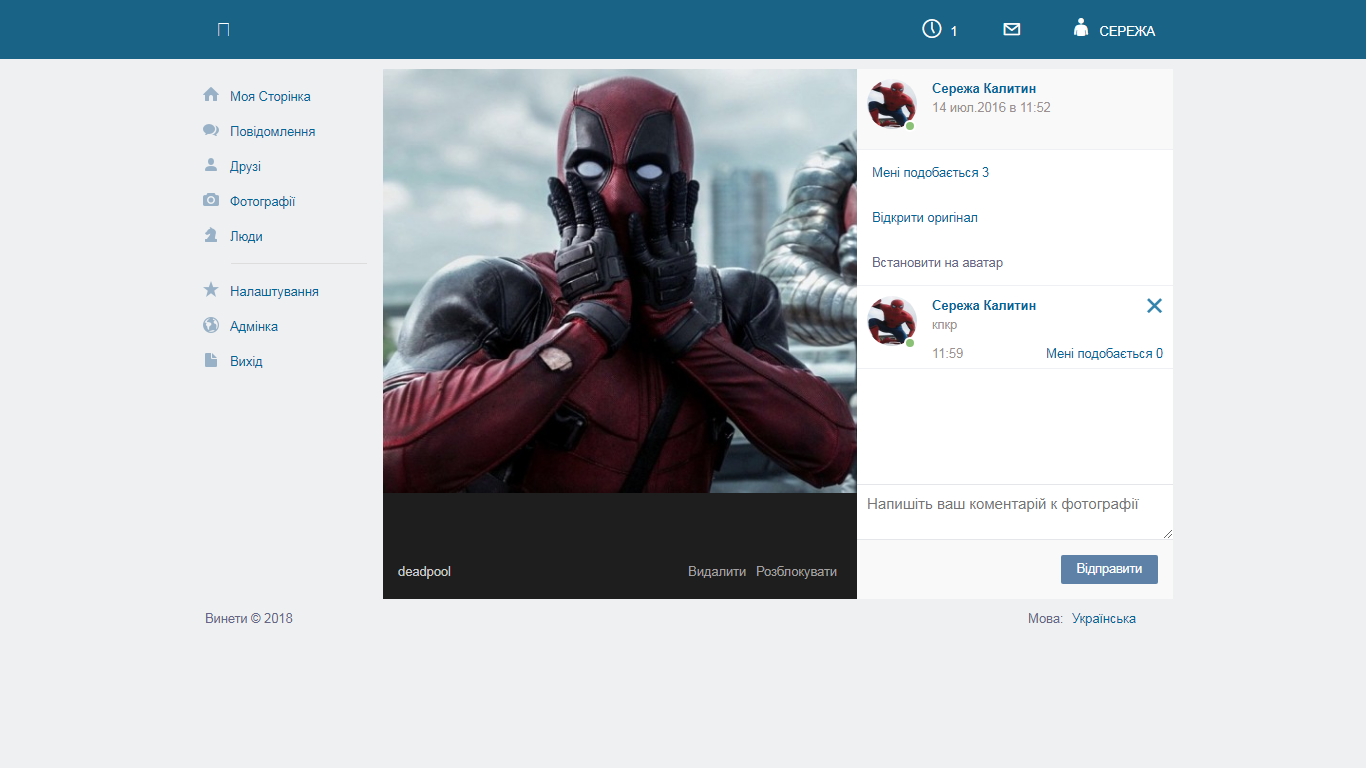
Task: Click the photo caption deadpool
Action: coord(424,572)
